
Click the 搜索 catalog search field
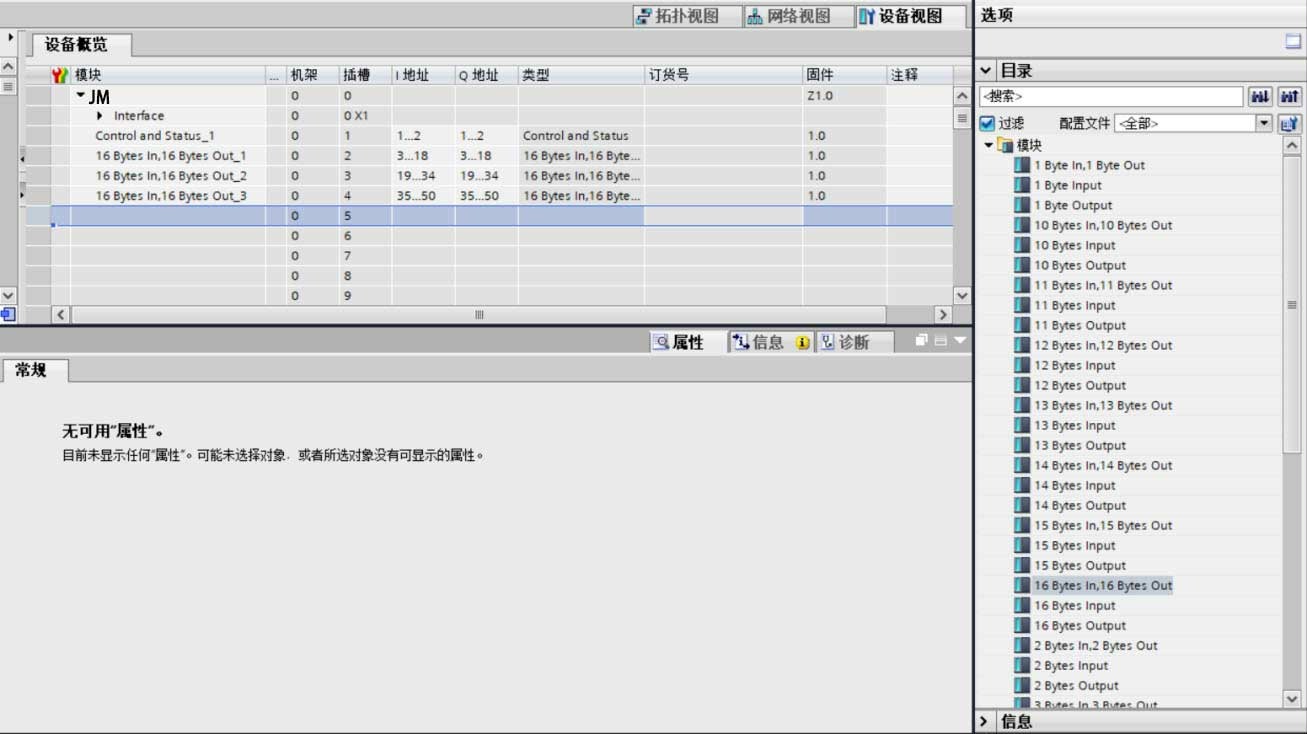1110,97
